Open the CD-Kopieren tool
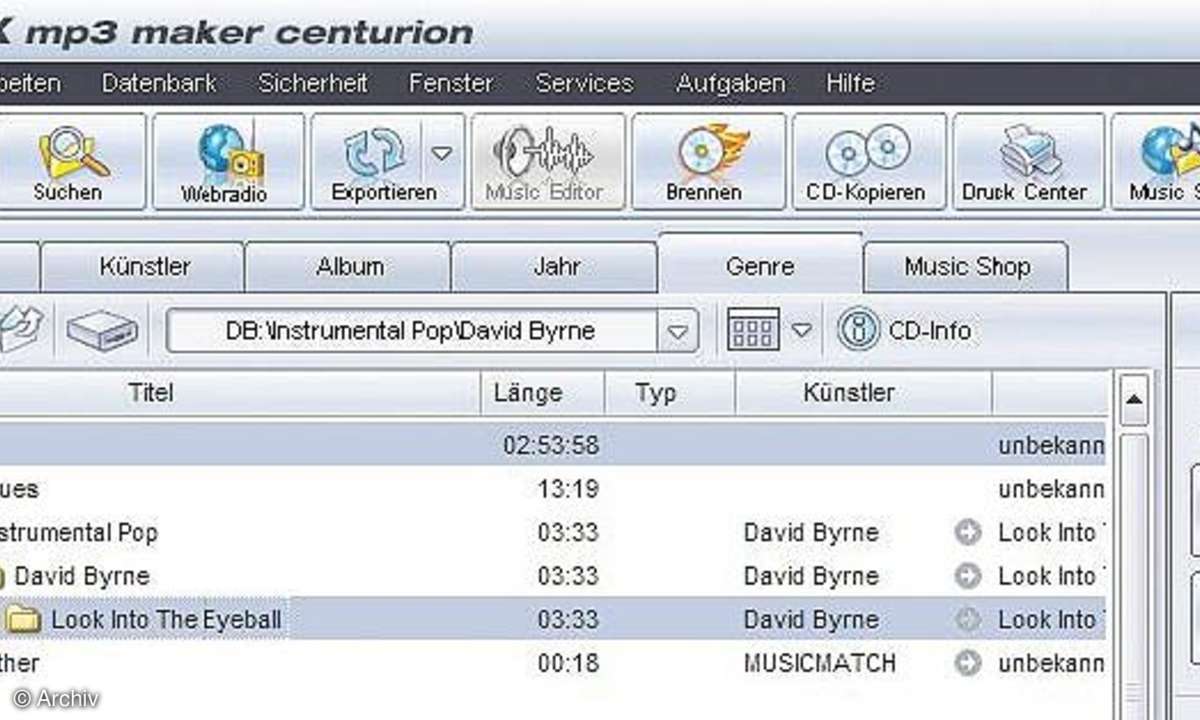The image size is (1200, 720). coord(868,162)
